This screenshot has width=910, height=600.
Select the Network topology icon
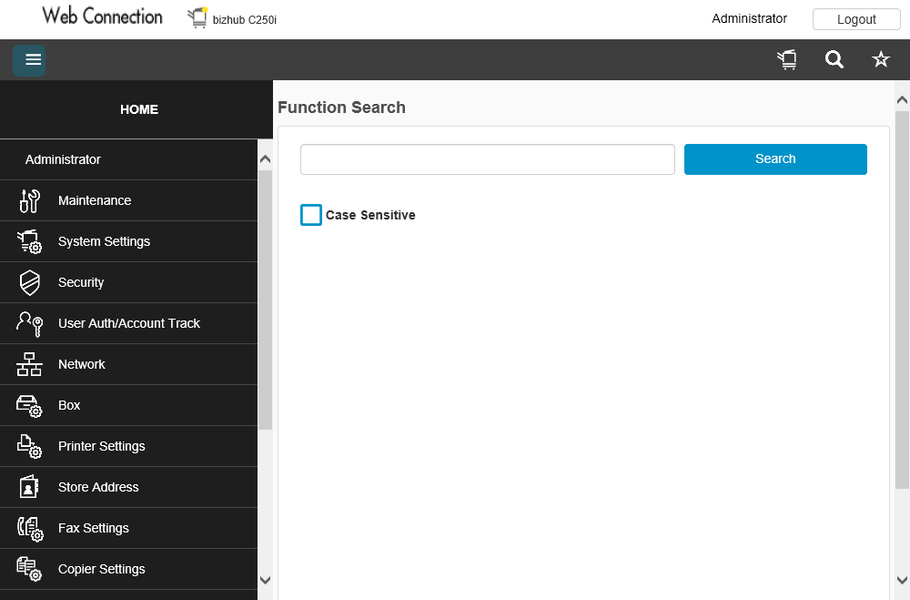pos(30,365)
